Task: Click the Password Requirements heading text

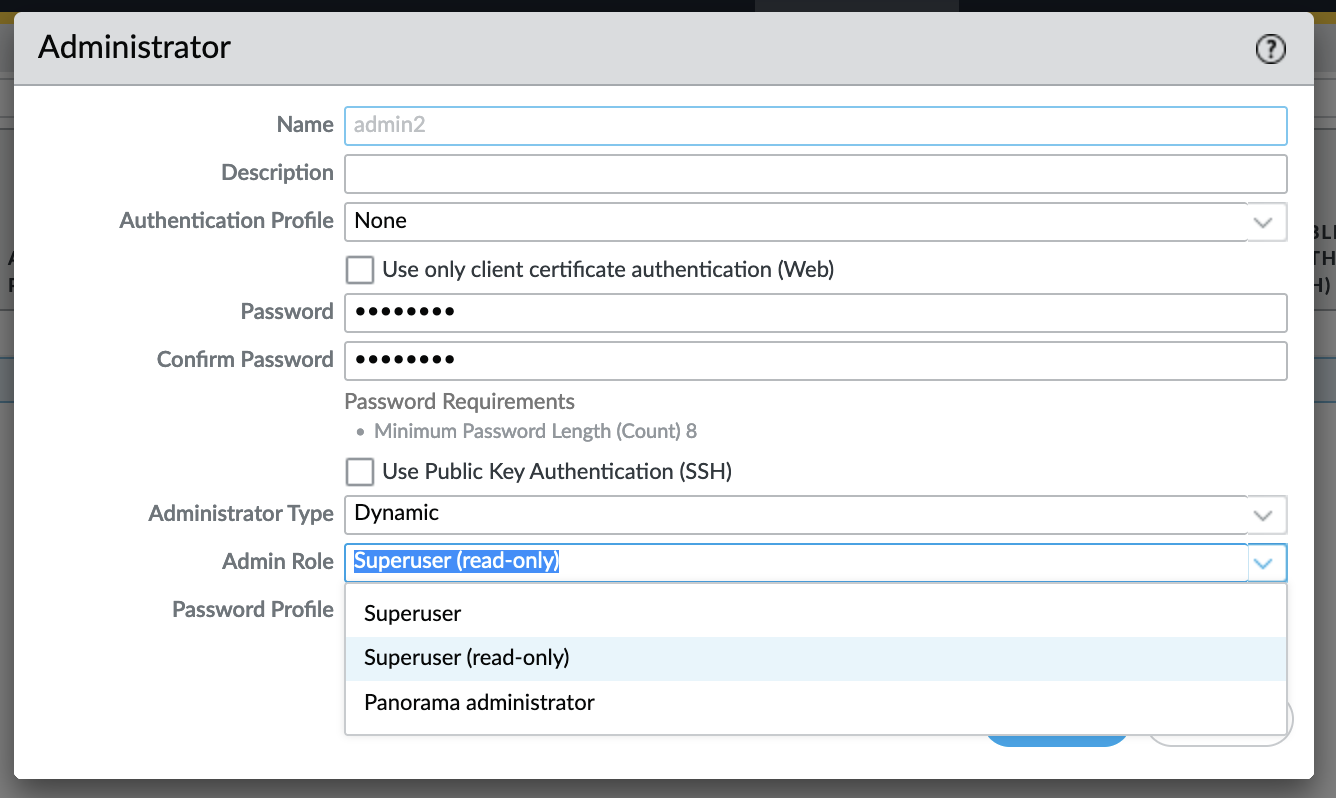Action: point(460,402)
